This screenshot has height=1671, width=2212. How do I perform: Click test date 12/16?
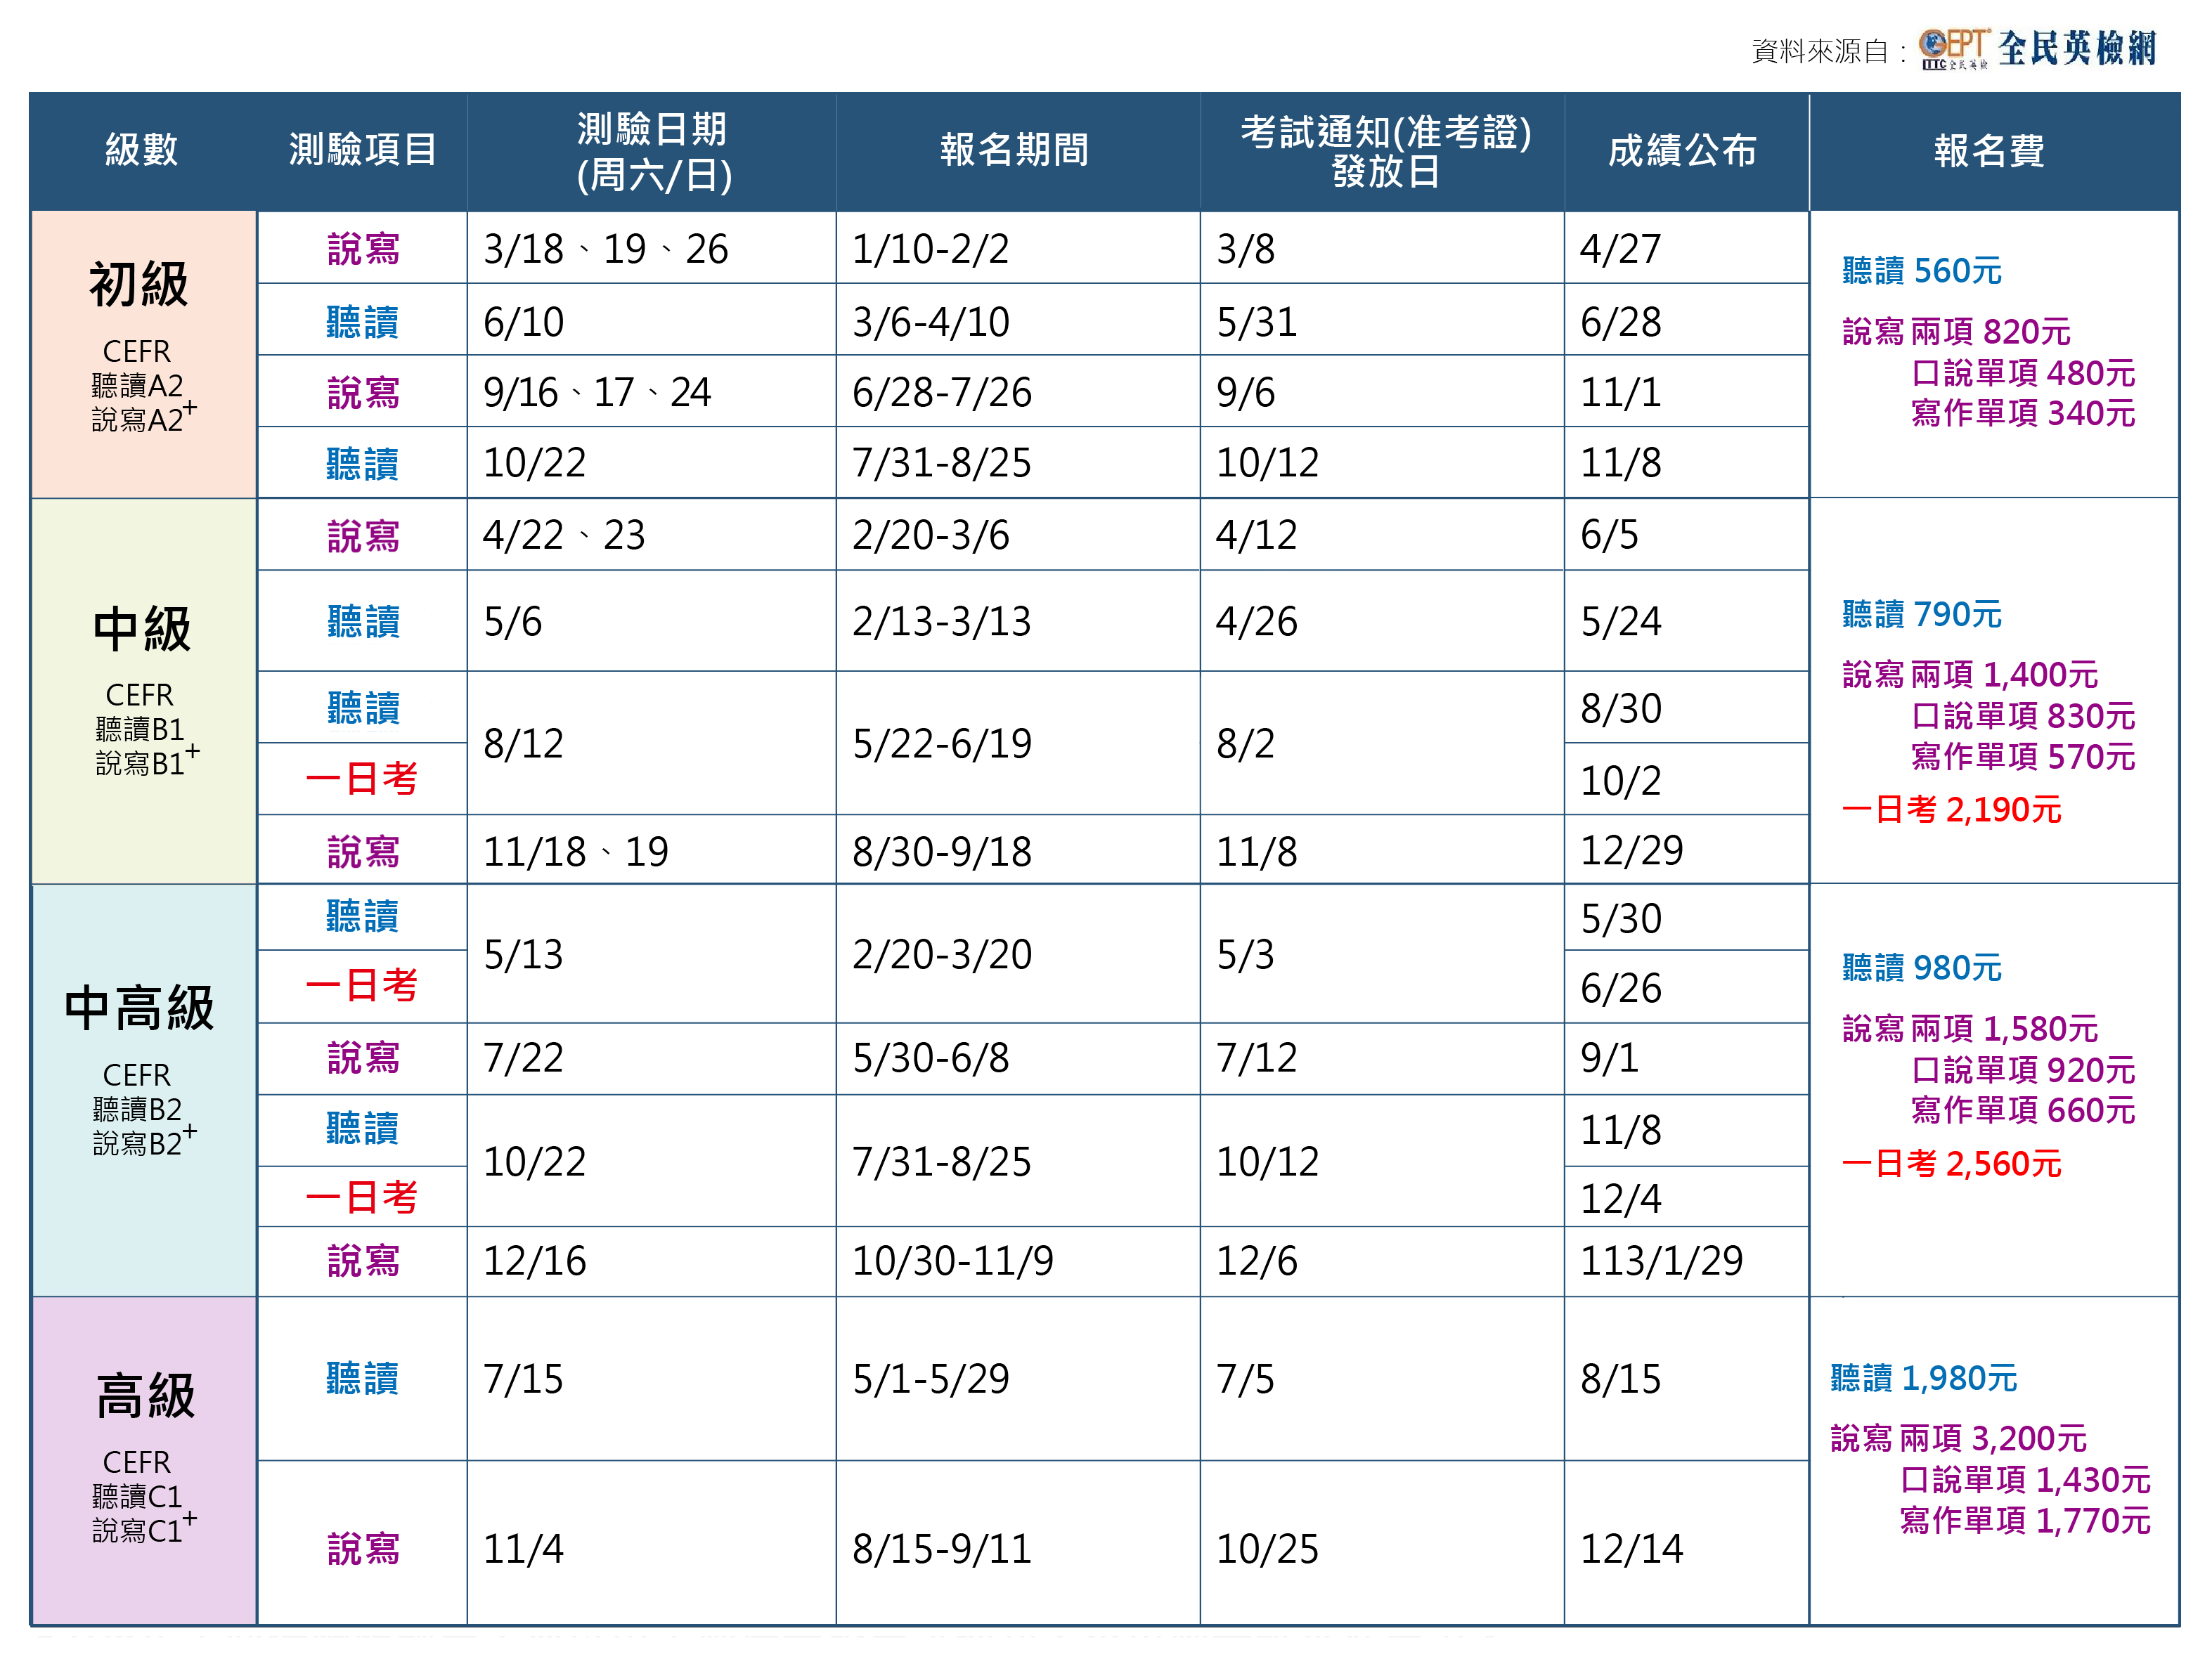[534, 1261]
